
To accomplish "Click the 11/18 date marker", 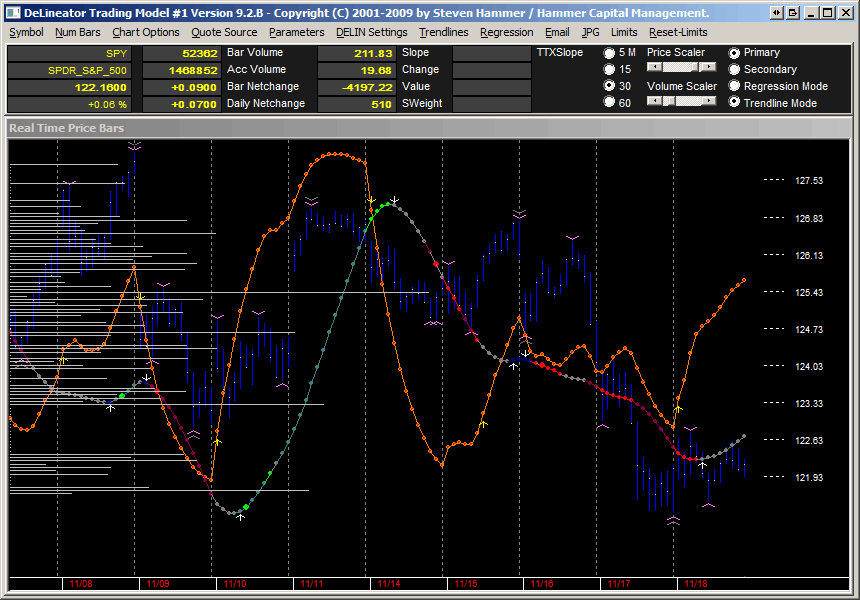I will click(696, 584).
